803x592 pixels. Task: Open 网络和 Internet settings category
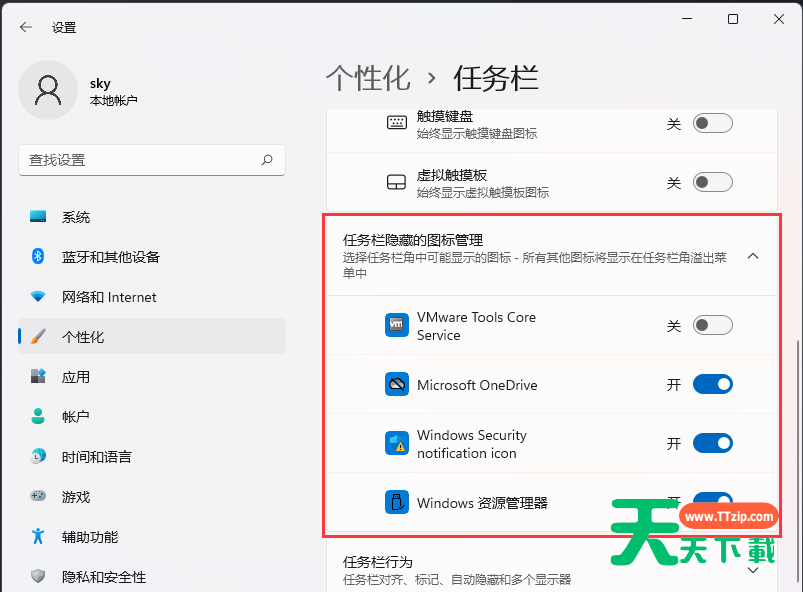pyautogui.click(x=152, y=297)
